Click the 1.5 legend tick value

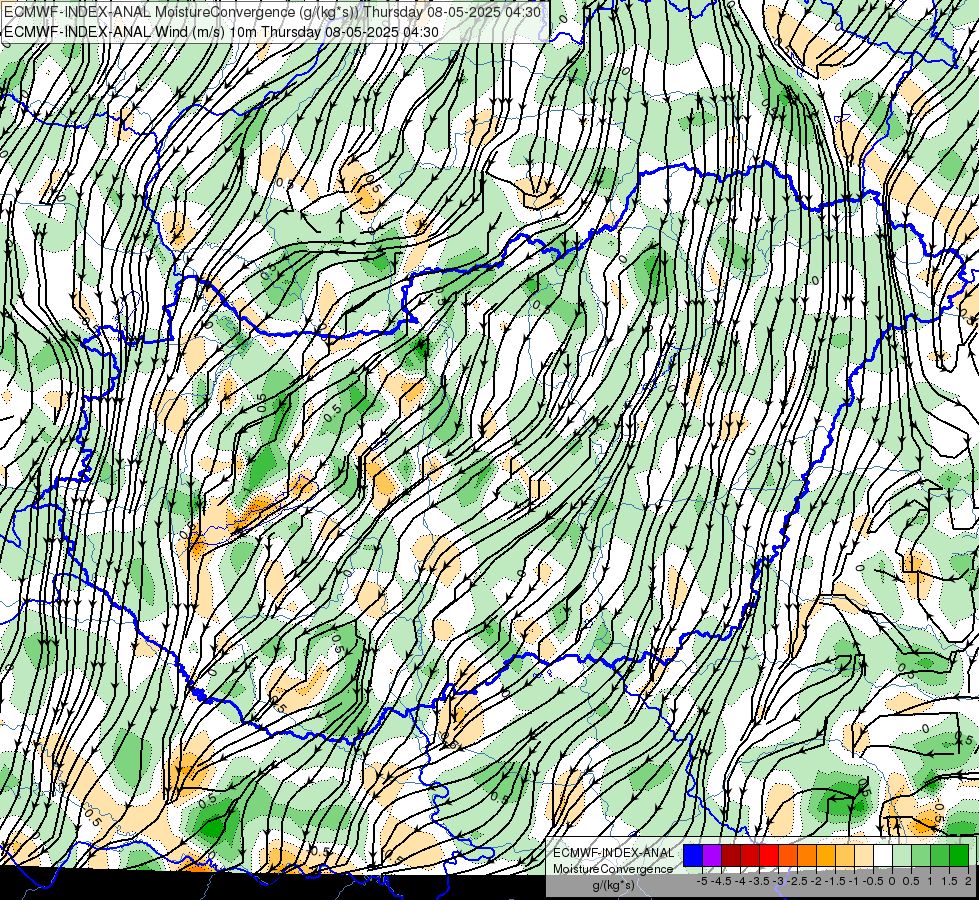tap(950, 881)
